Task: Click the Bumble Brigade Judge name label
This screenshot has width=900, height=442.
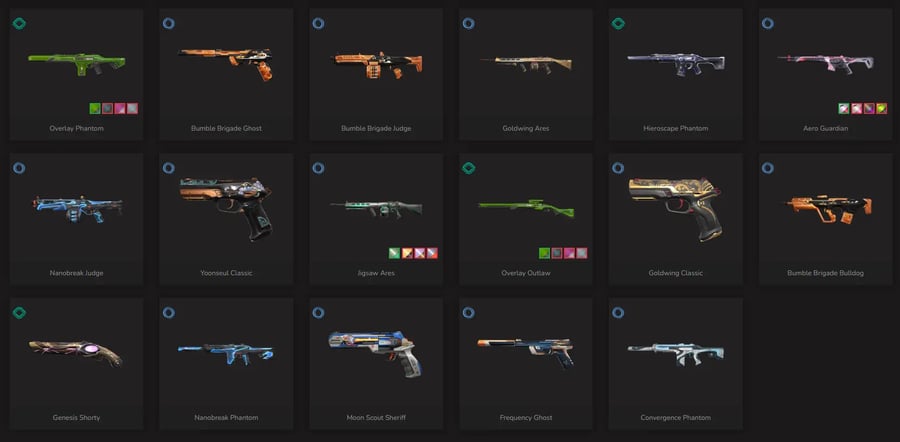Action: (x=376, y=129)
